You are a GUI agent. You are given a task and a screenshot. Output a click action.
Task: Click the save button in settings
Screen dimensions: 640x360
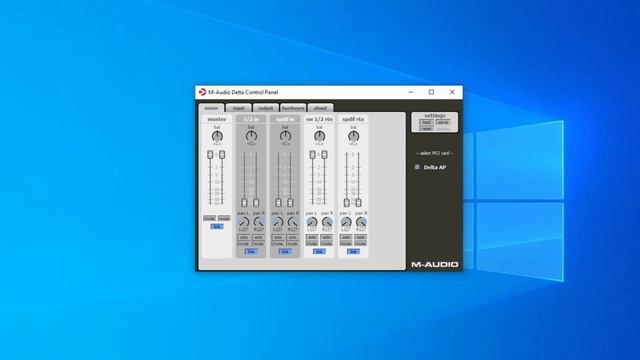(x=443, y=122)
